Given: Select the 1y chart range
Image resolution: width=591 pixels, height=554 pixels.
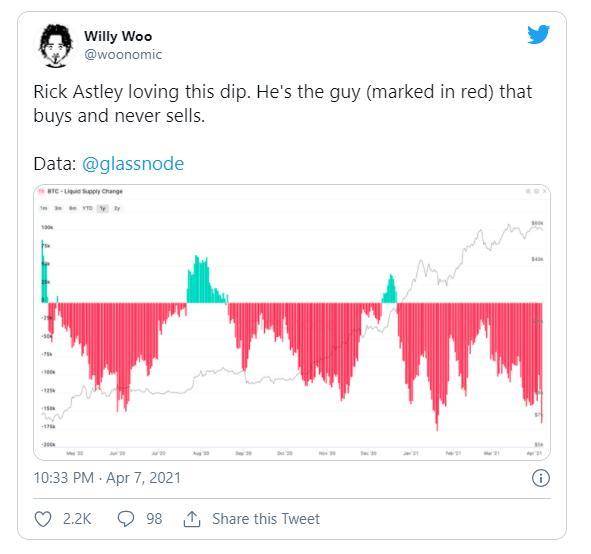Looking at the screenshot, I should (x=103, y=208).
